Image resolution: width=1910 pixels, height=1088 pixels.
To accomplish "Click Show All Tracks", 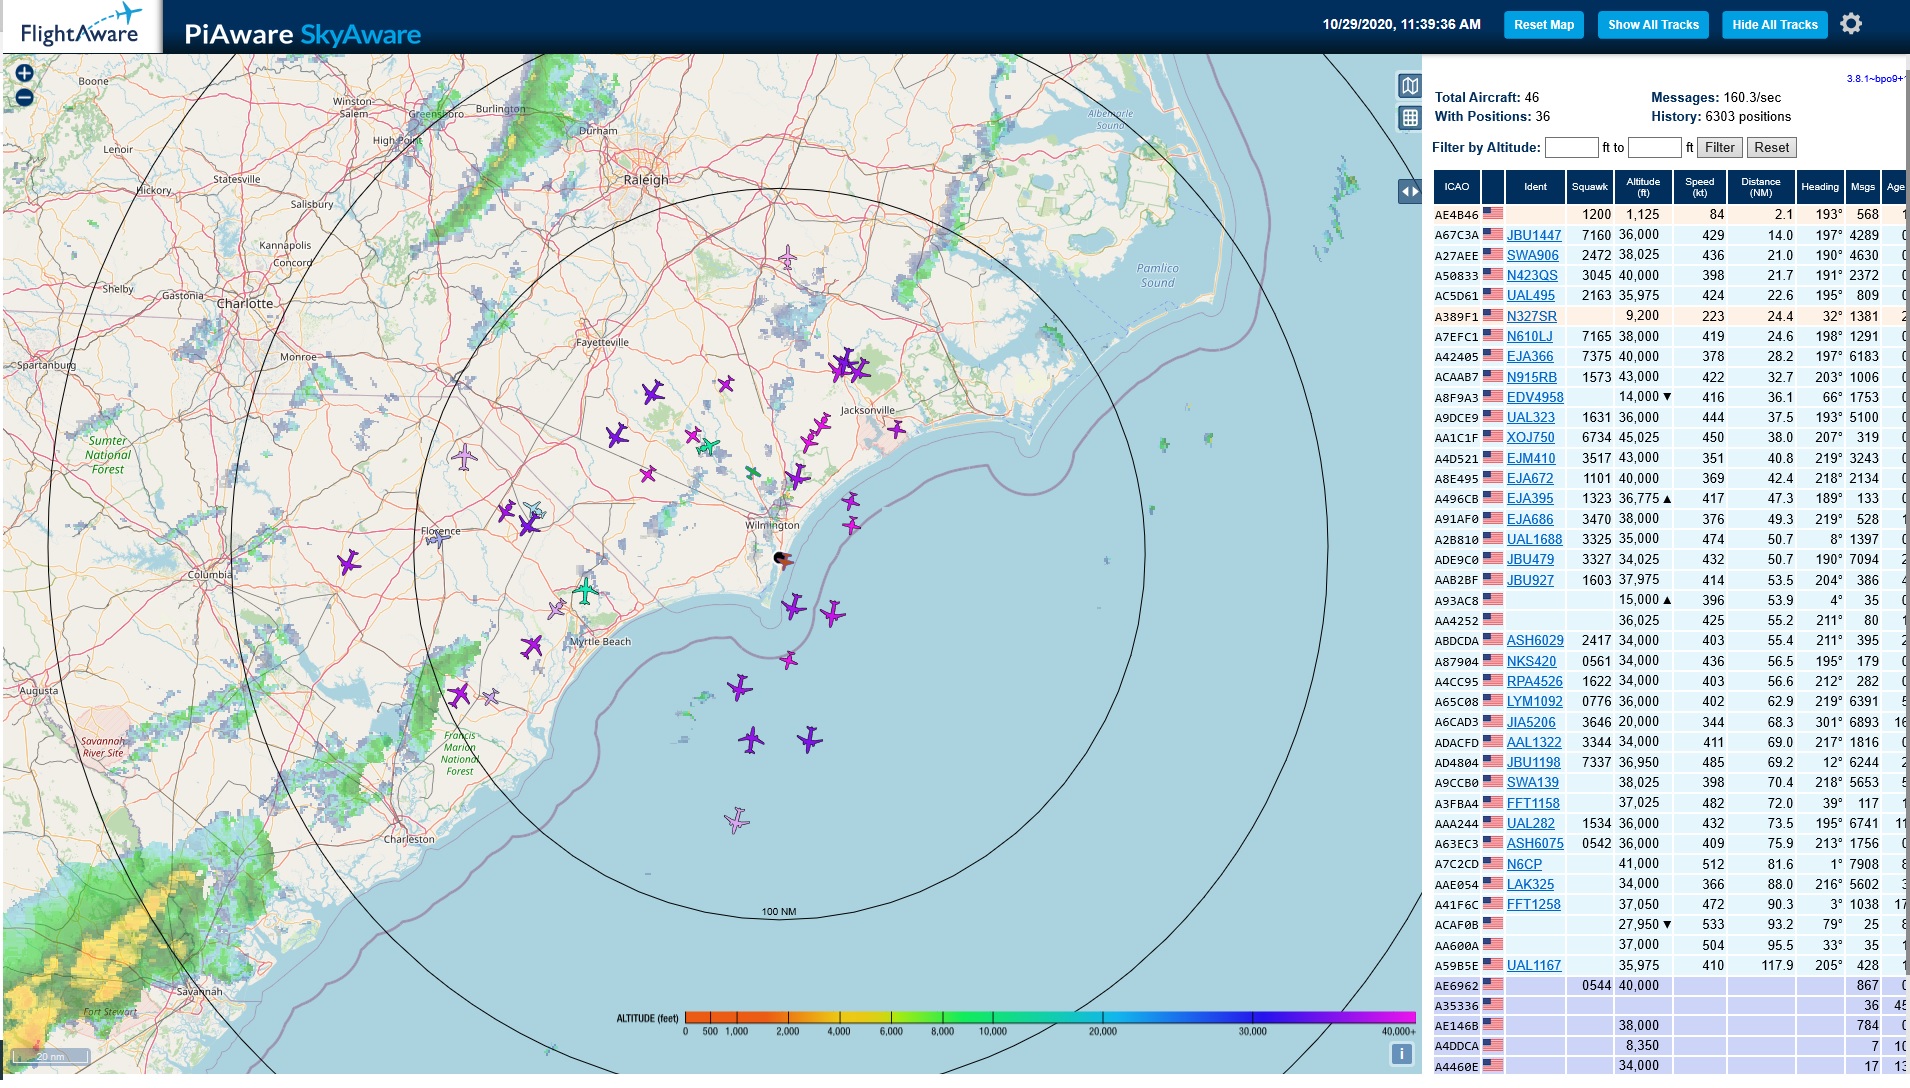I will [x=1653, y=25].
